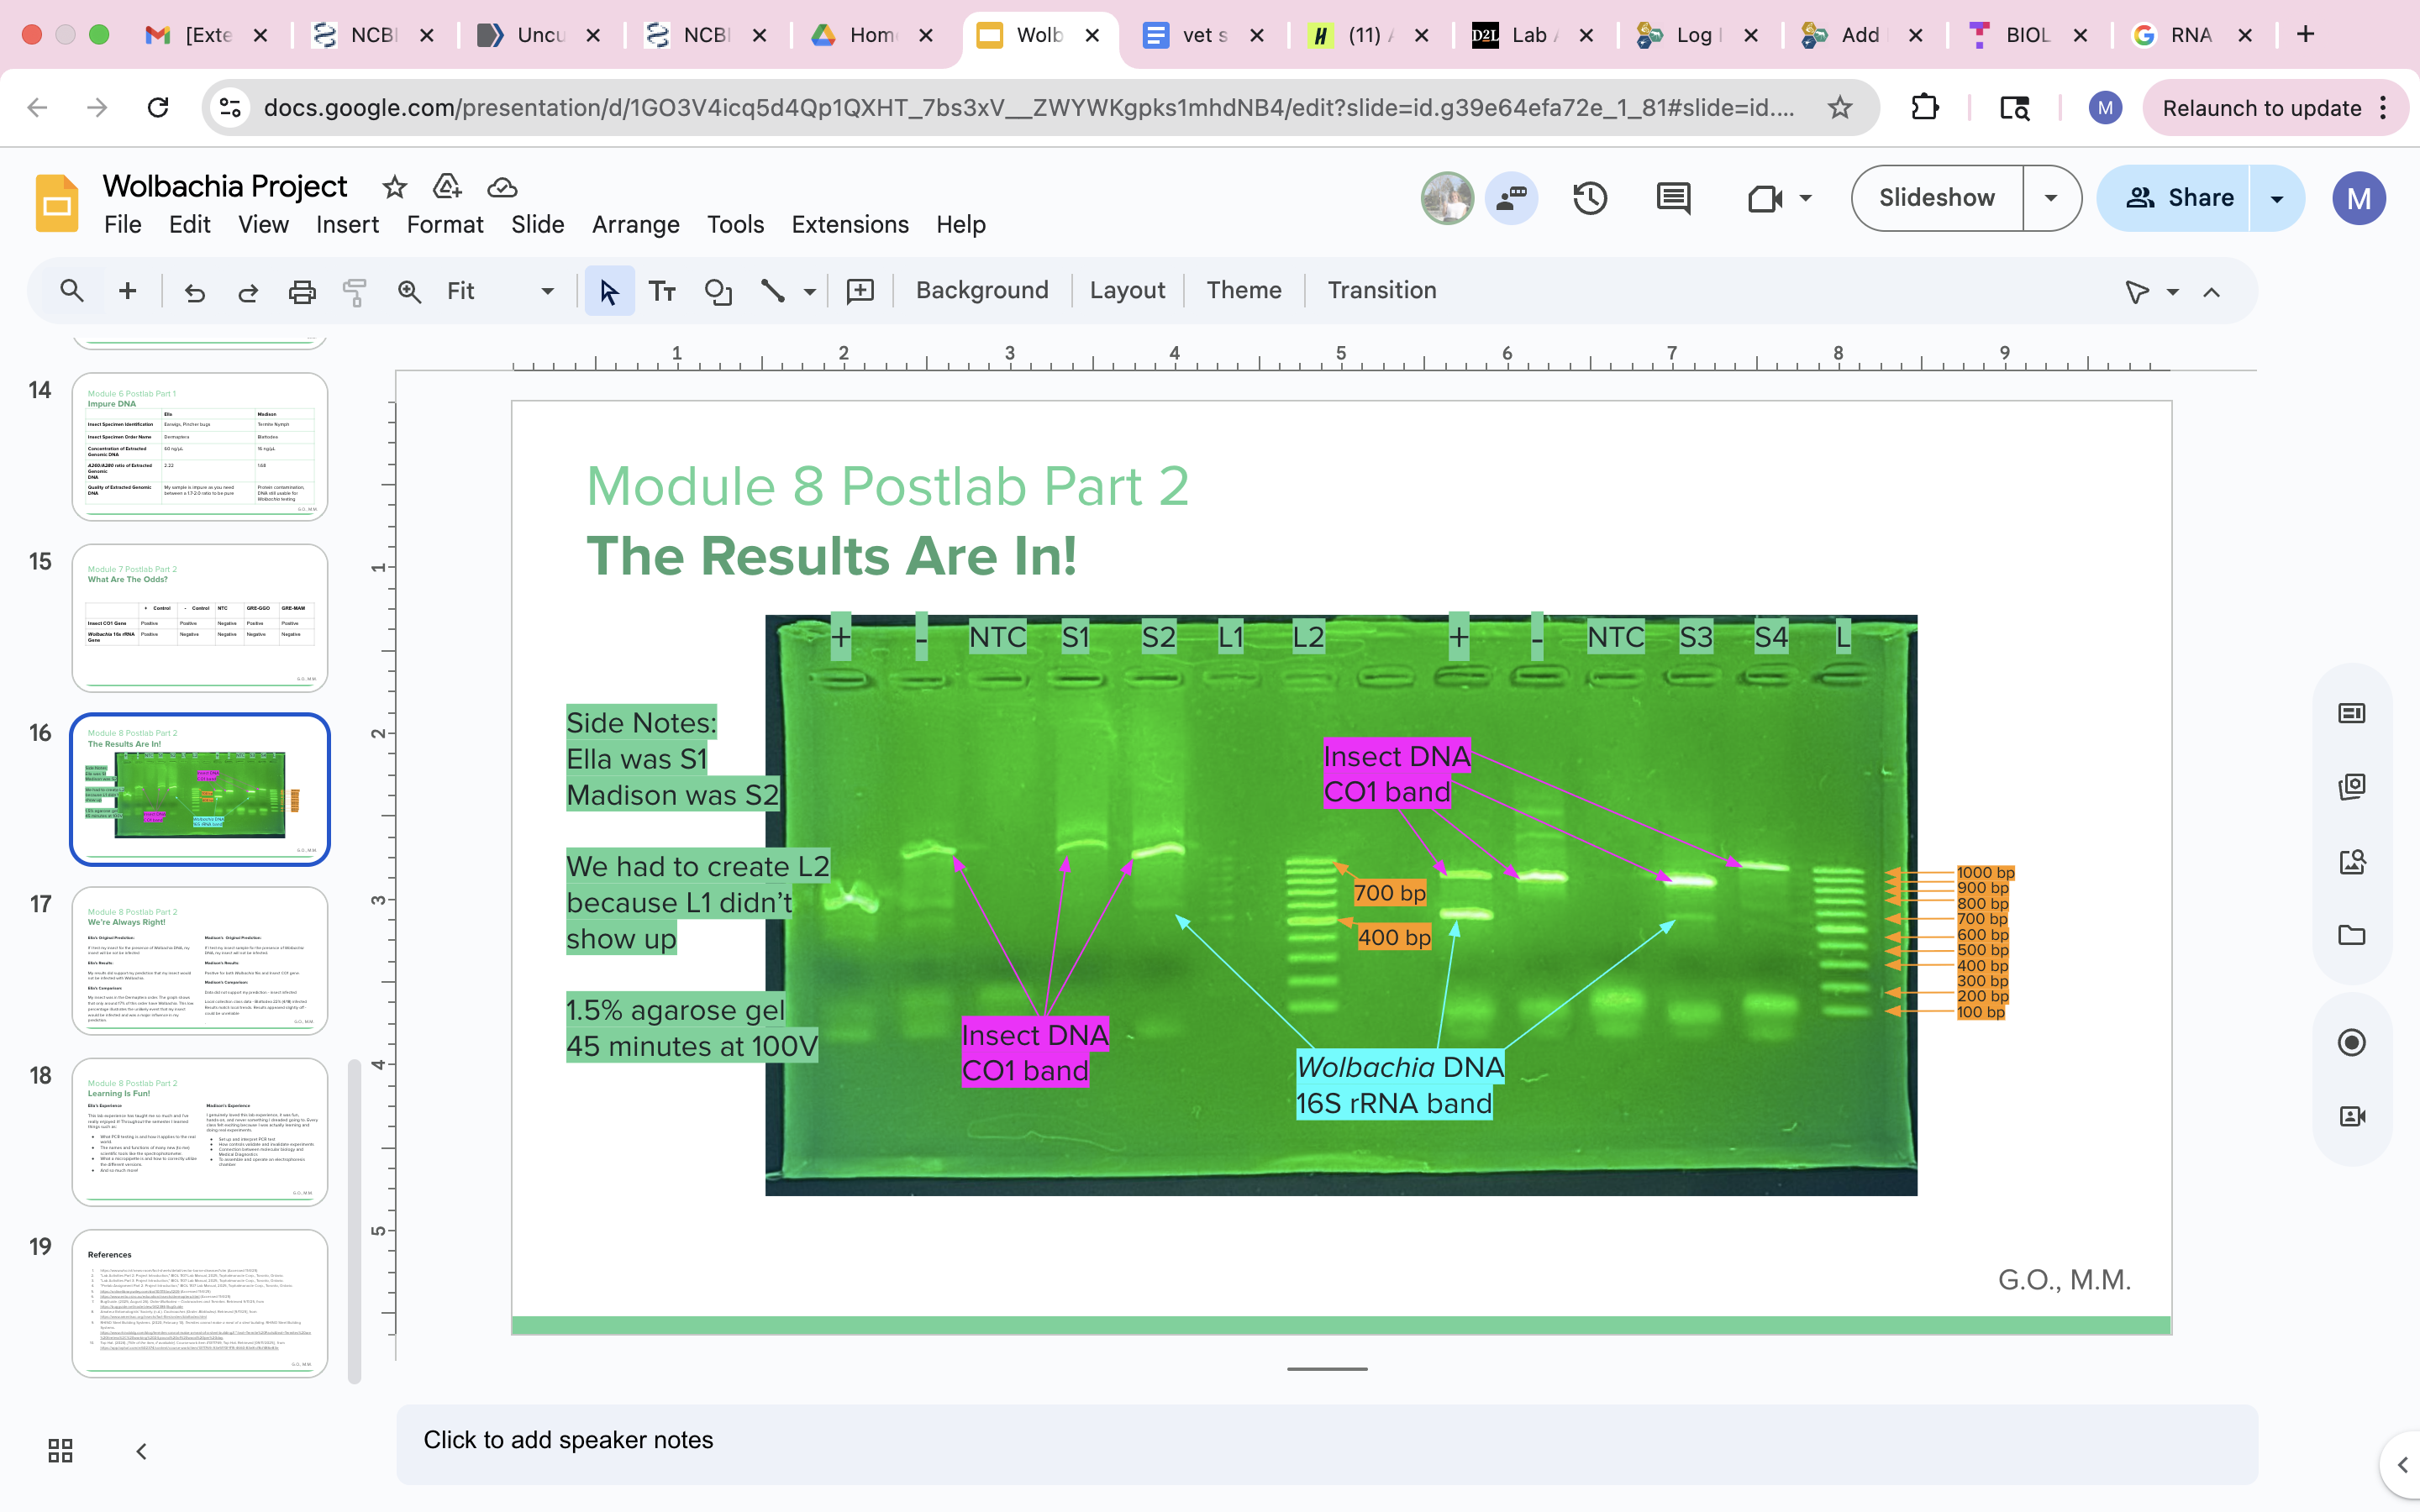This screenshot has width=2420, height=1512.
Task: Star the Wolbachia Project presentation
Action: (394, 187)
